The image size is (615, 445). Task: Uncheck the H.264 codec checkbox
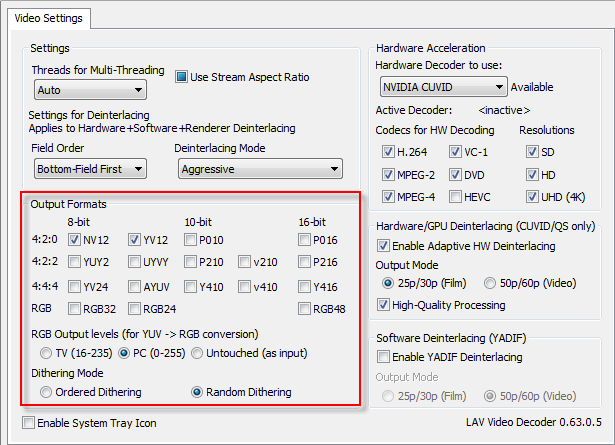[x=388, y=152]
